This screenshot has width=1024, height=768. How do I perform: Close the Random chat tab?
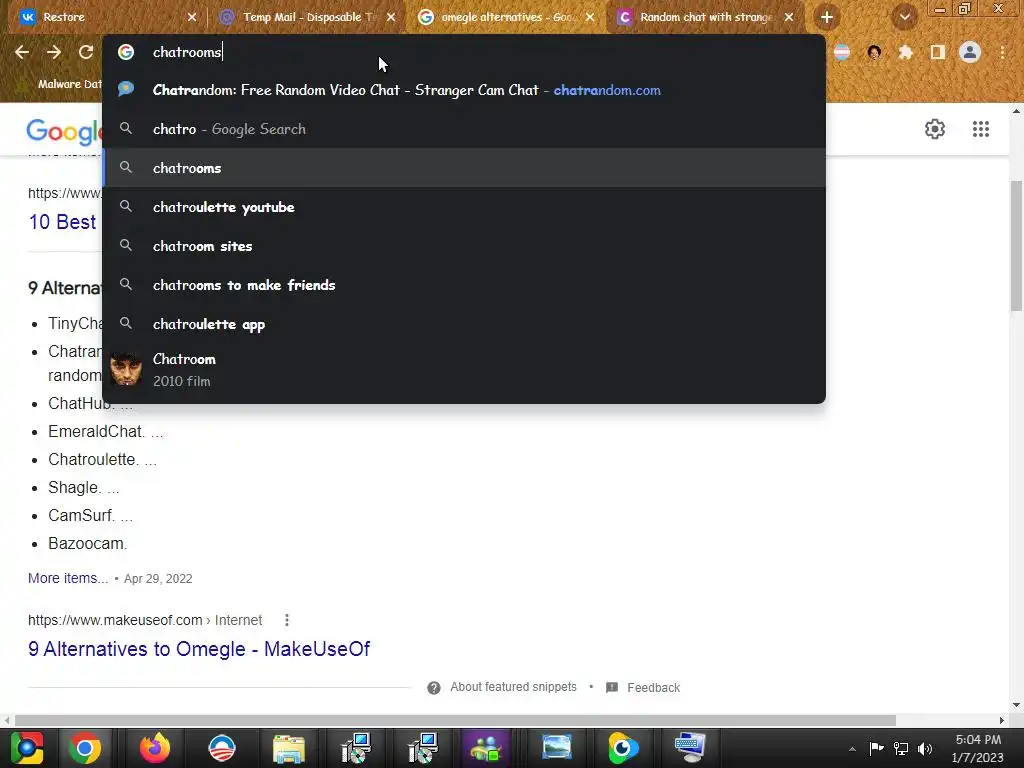(788, 17)
